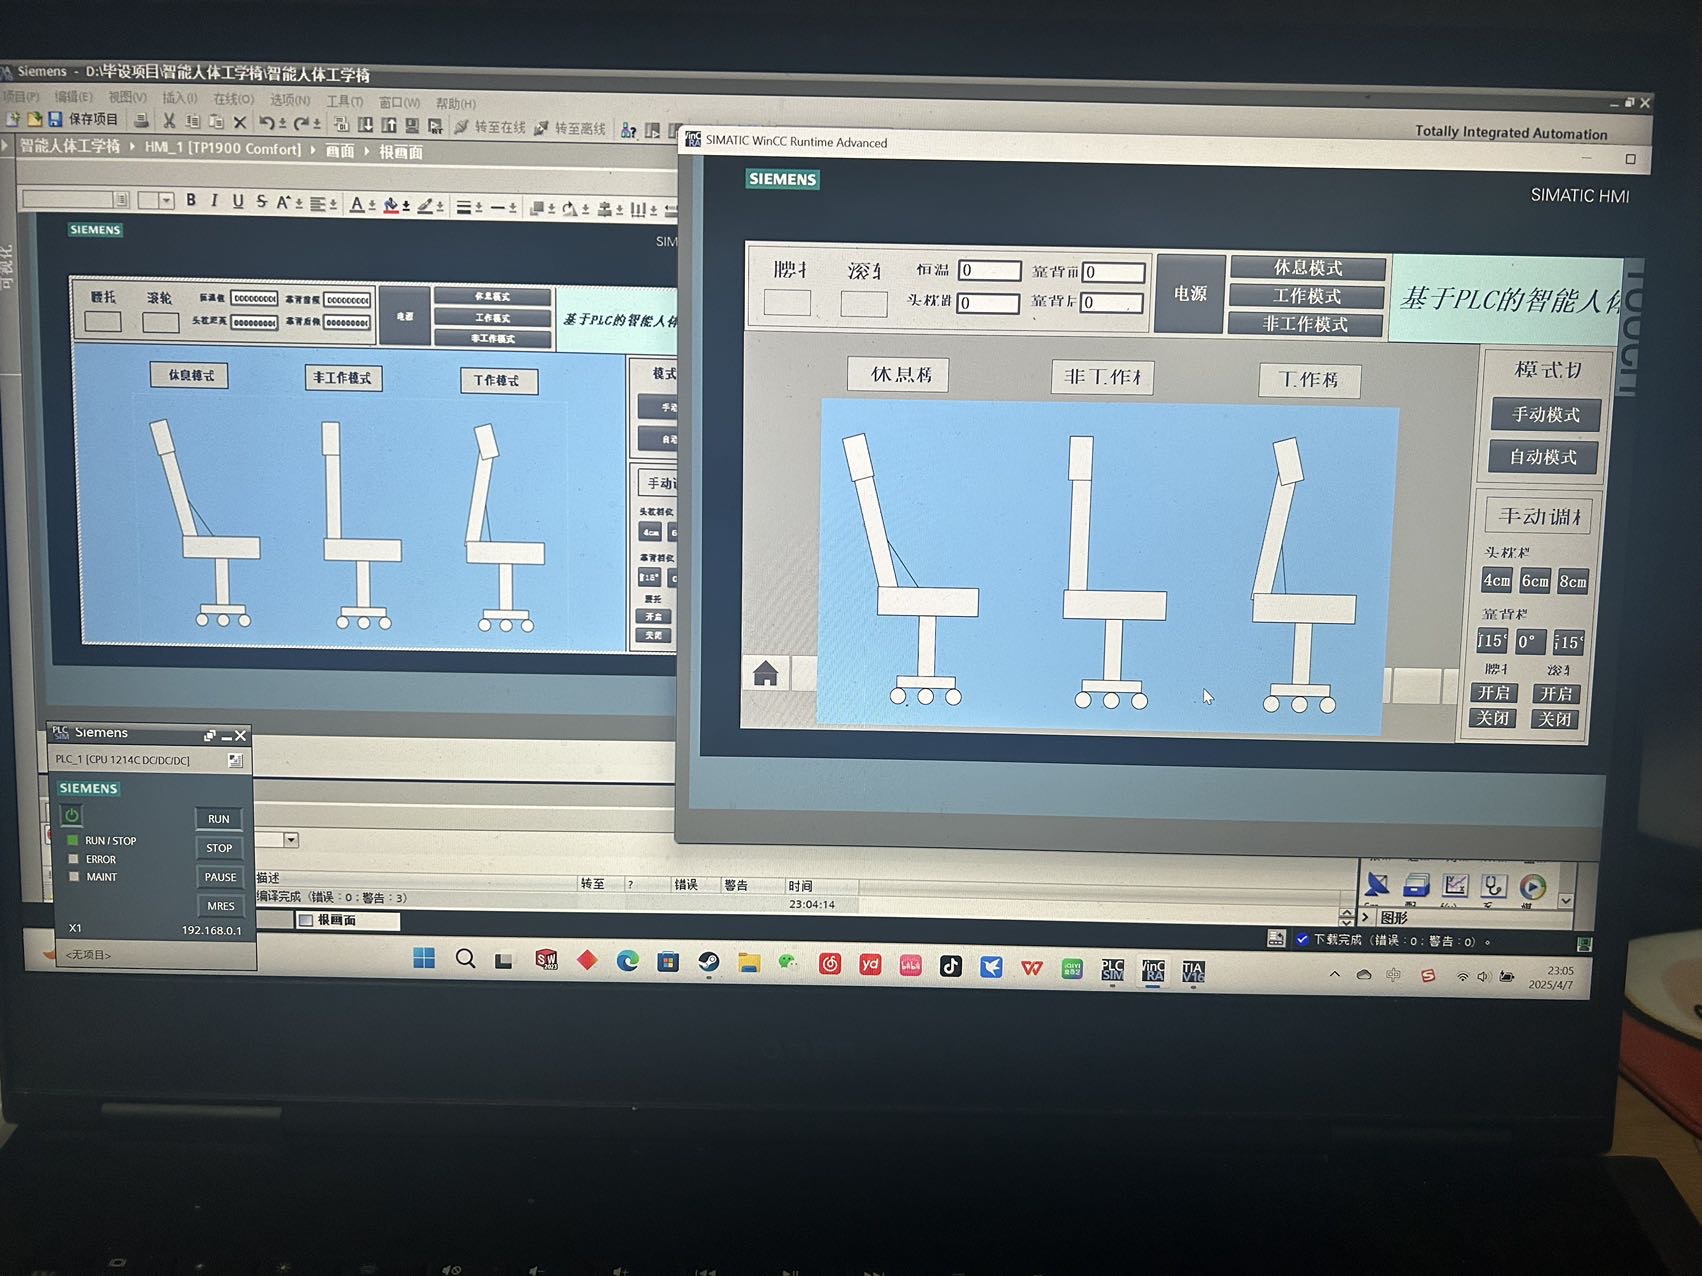
Task: Open the 在线(O) menu
Action: (233, 99)
